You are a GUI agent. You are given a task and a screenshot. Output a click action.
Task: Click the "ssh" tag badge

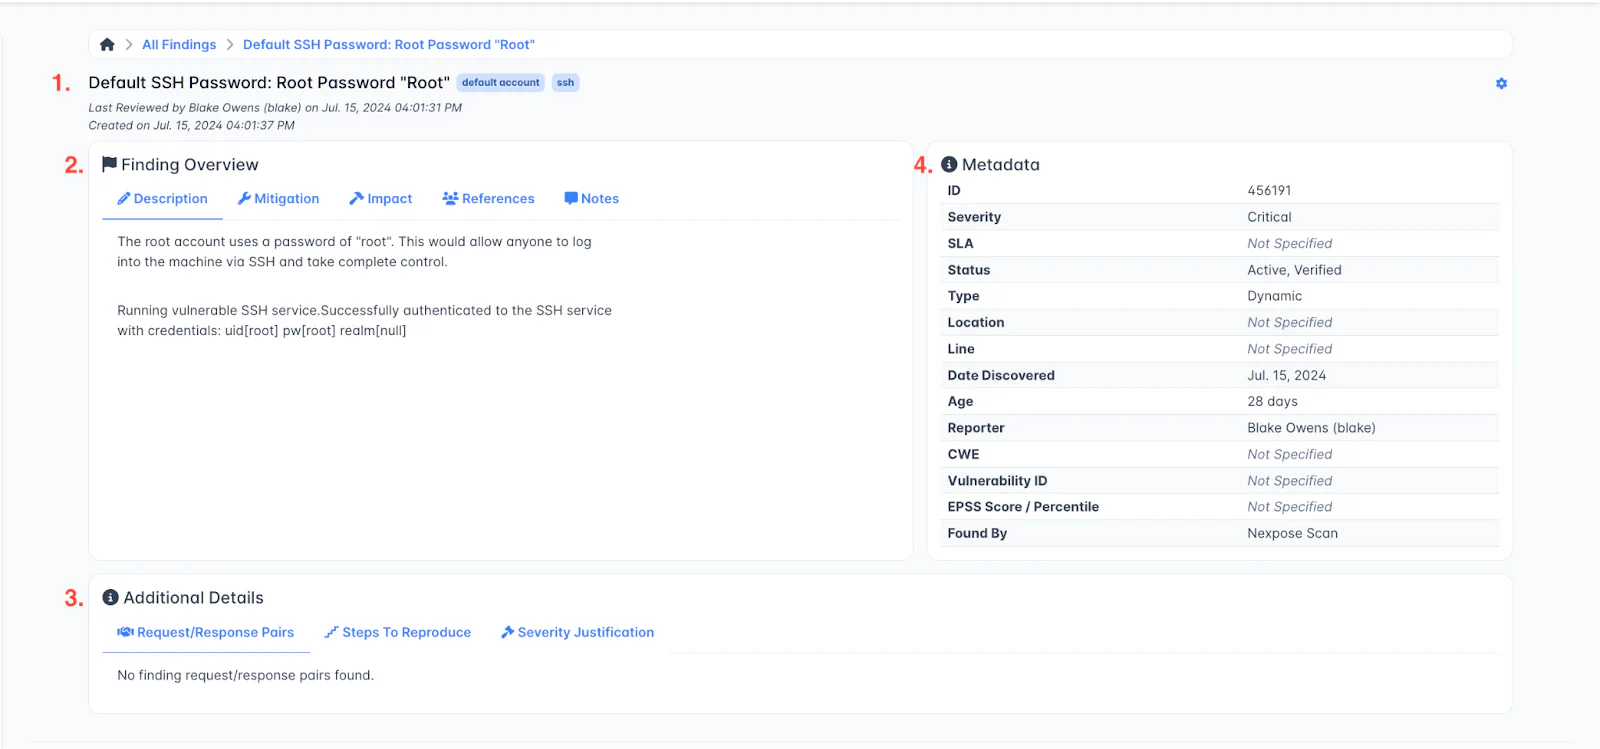point(565,83)
